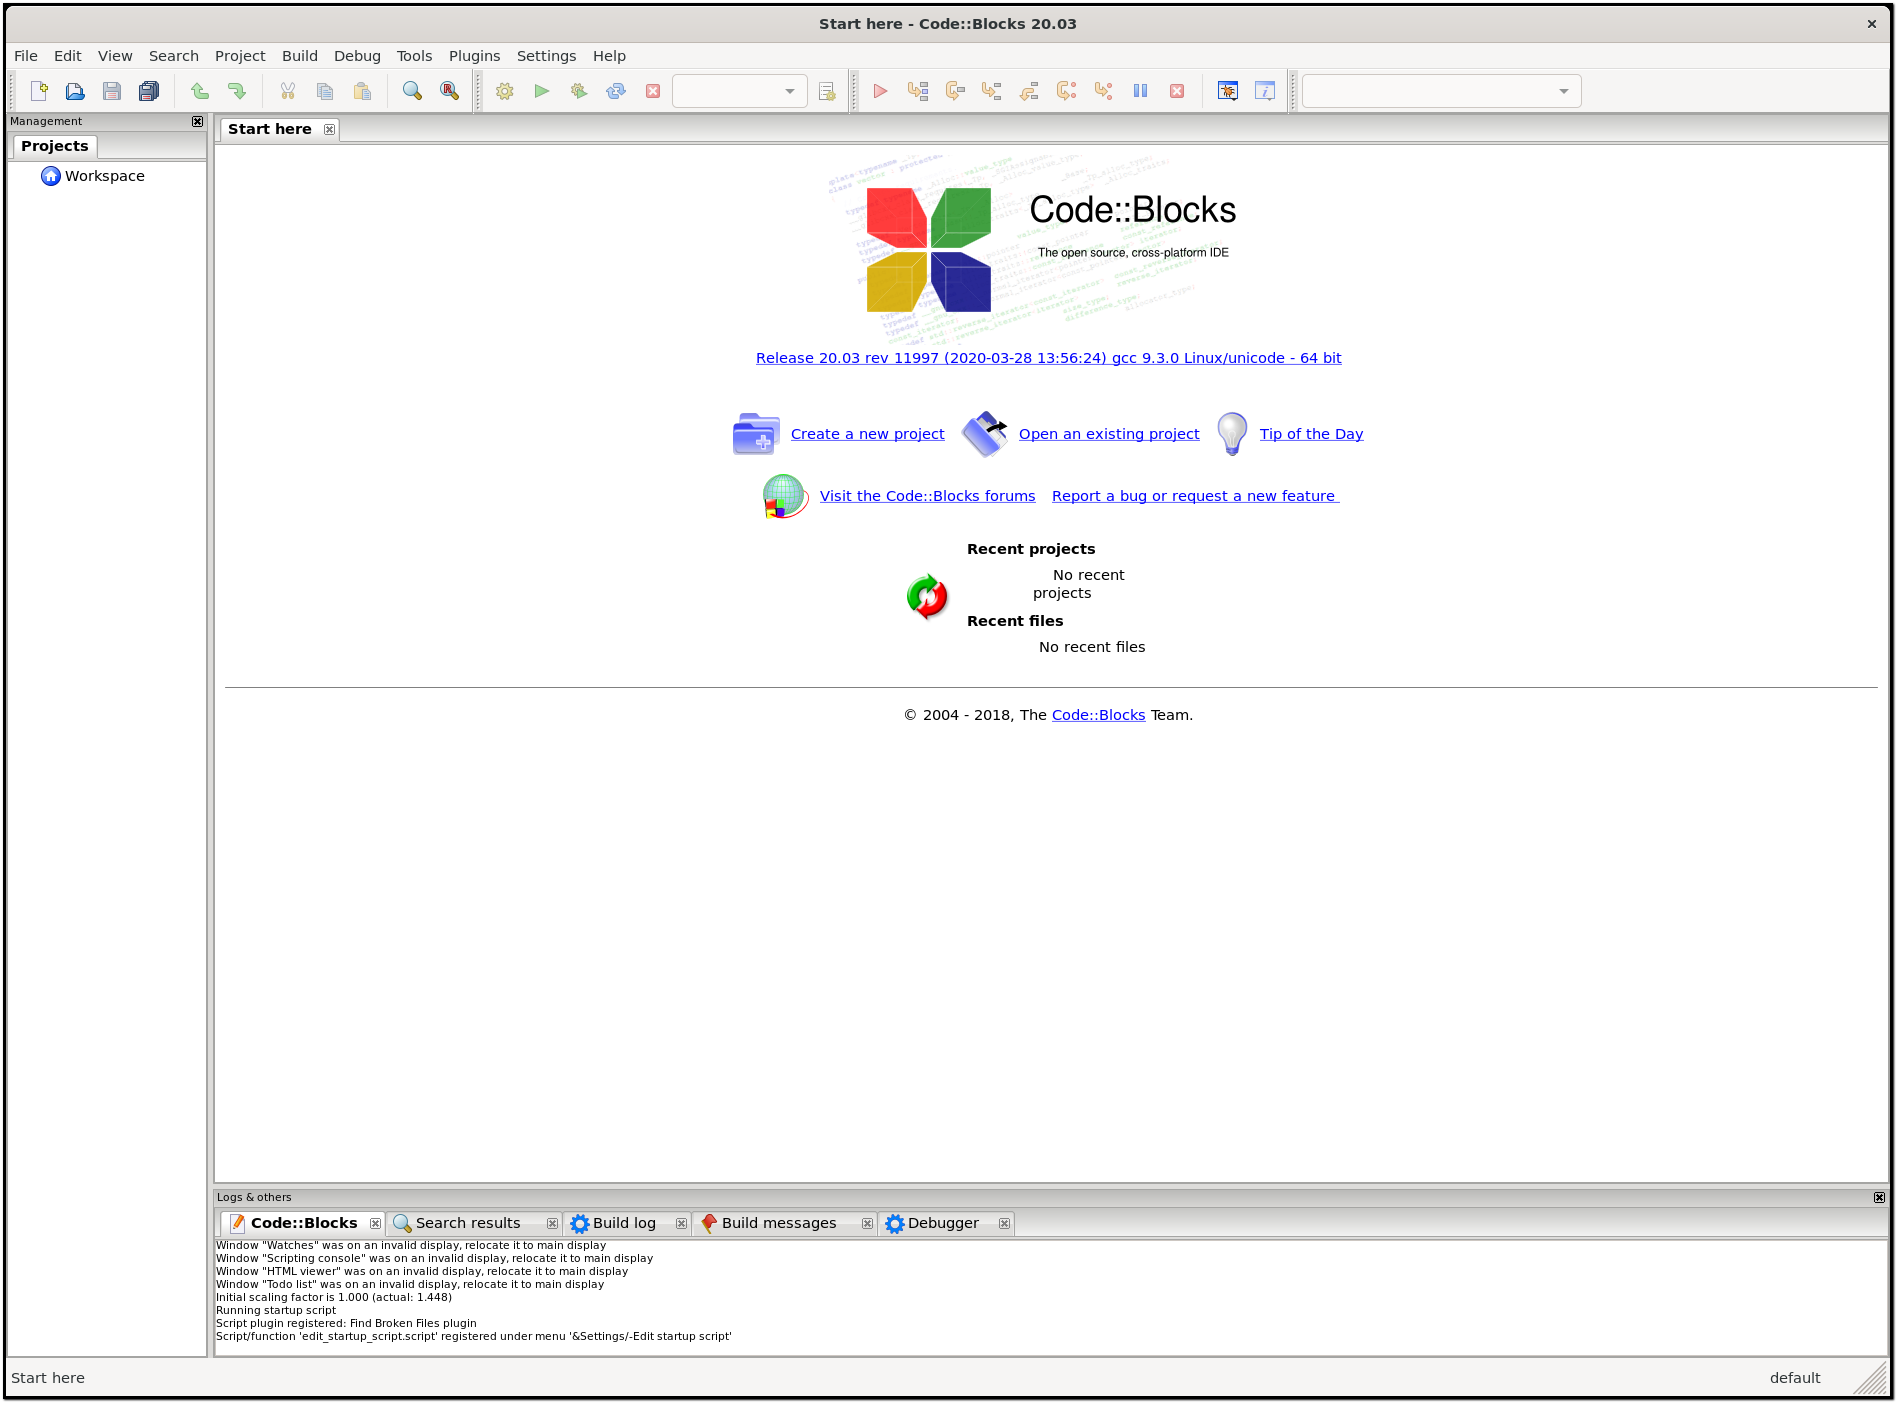
Task: Open the Plugins menu
Action: coord(474,56)
